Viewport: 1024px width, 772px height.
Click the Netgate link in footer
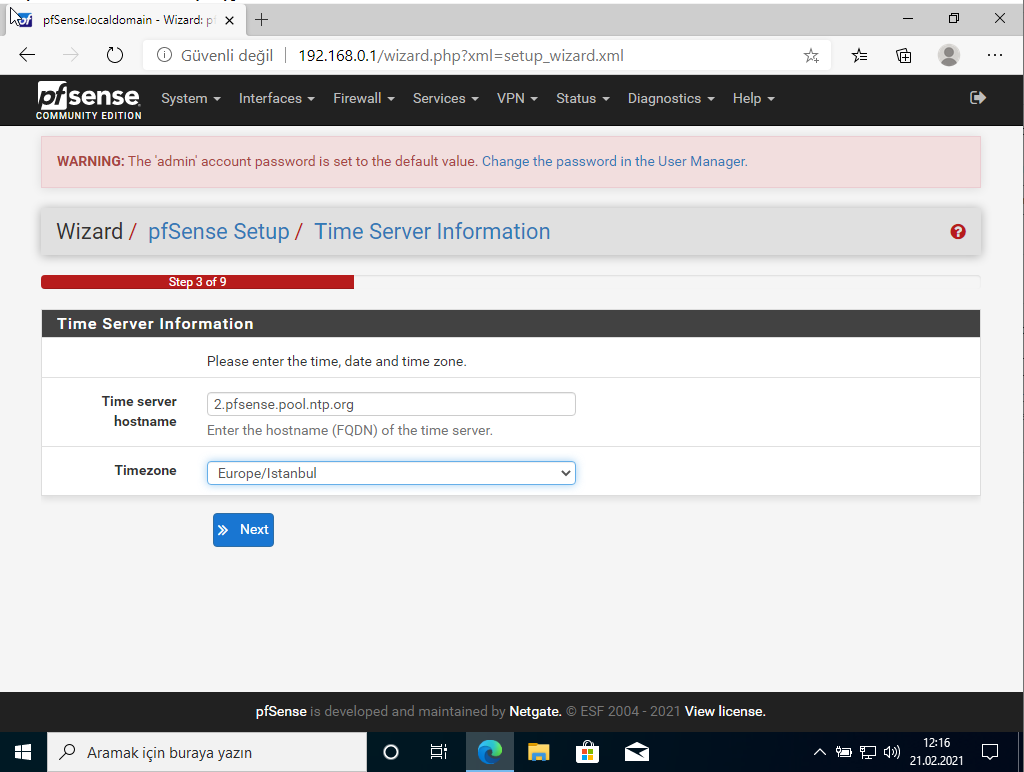click(535, 711)
